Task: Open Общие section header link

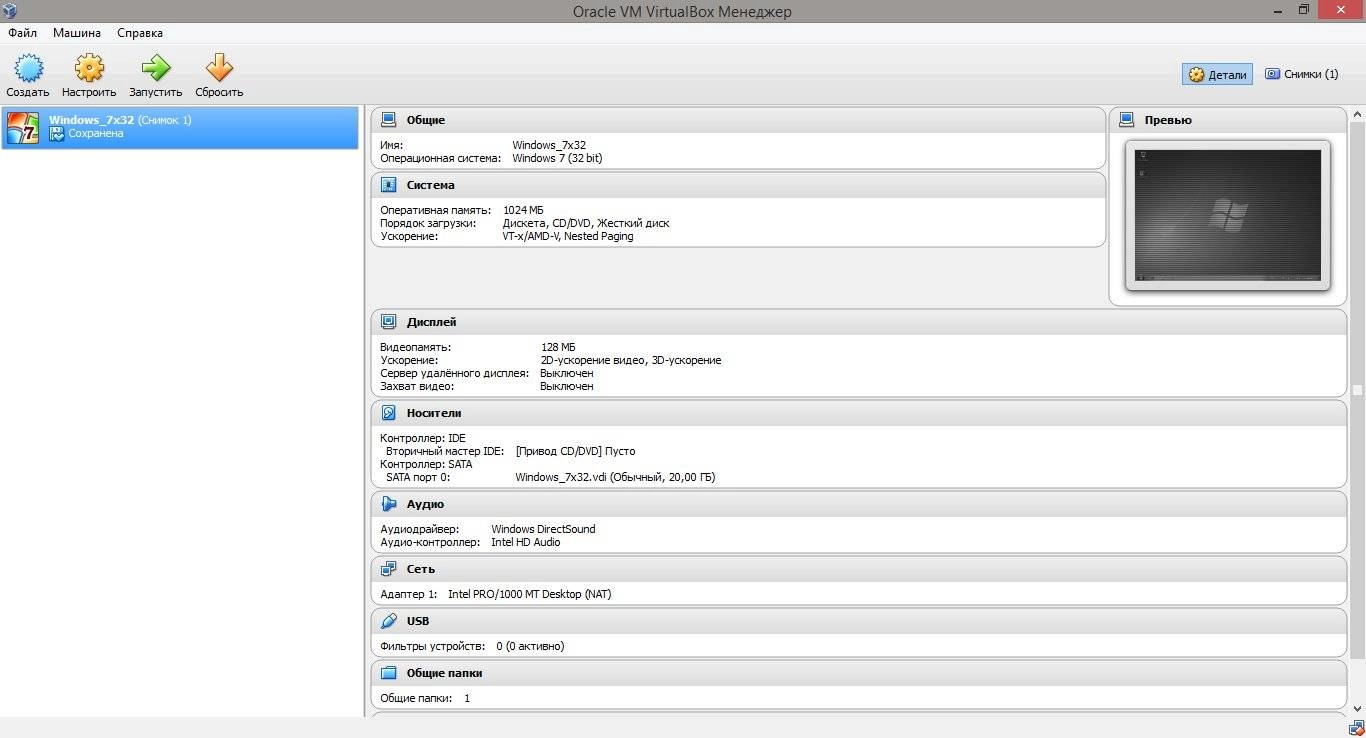Action: 426,120
